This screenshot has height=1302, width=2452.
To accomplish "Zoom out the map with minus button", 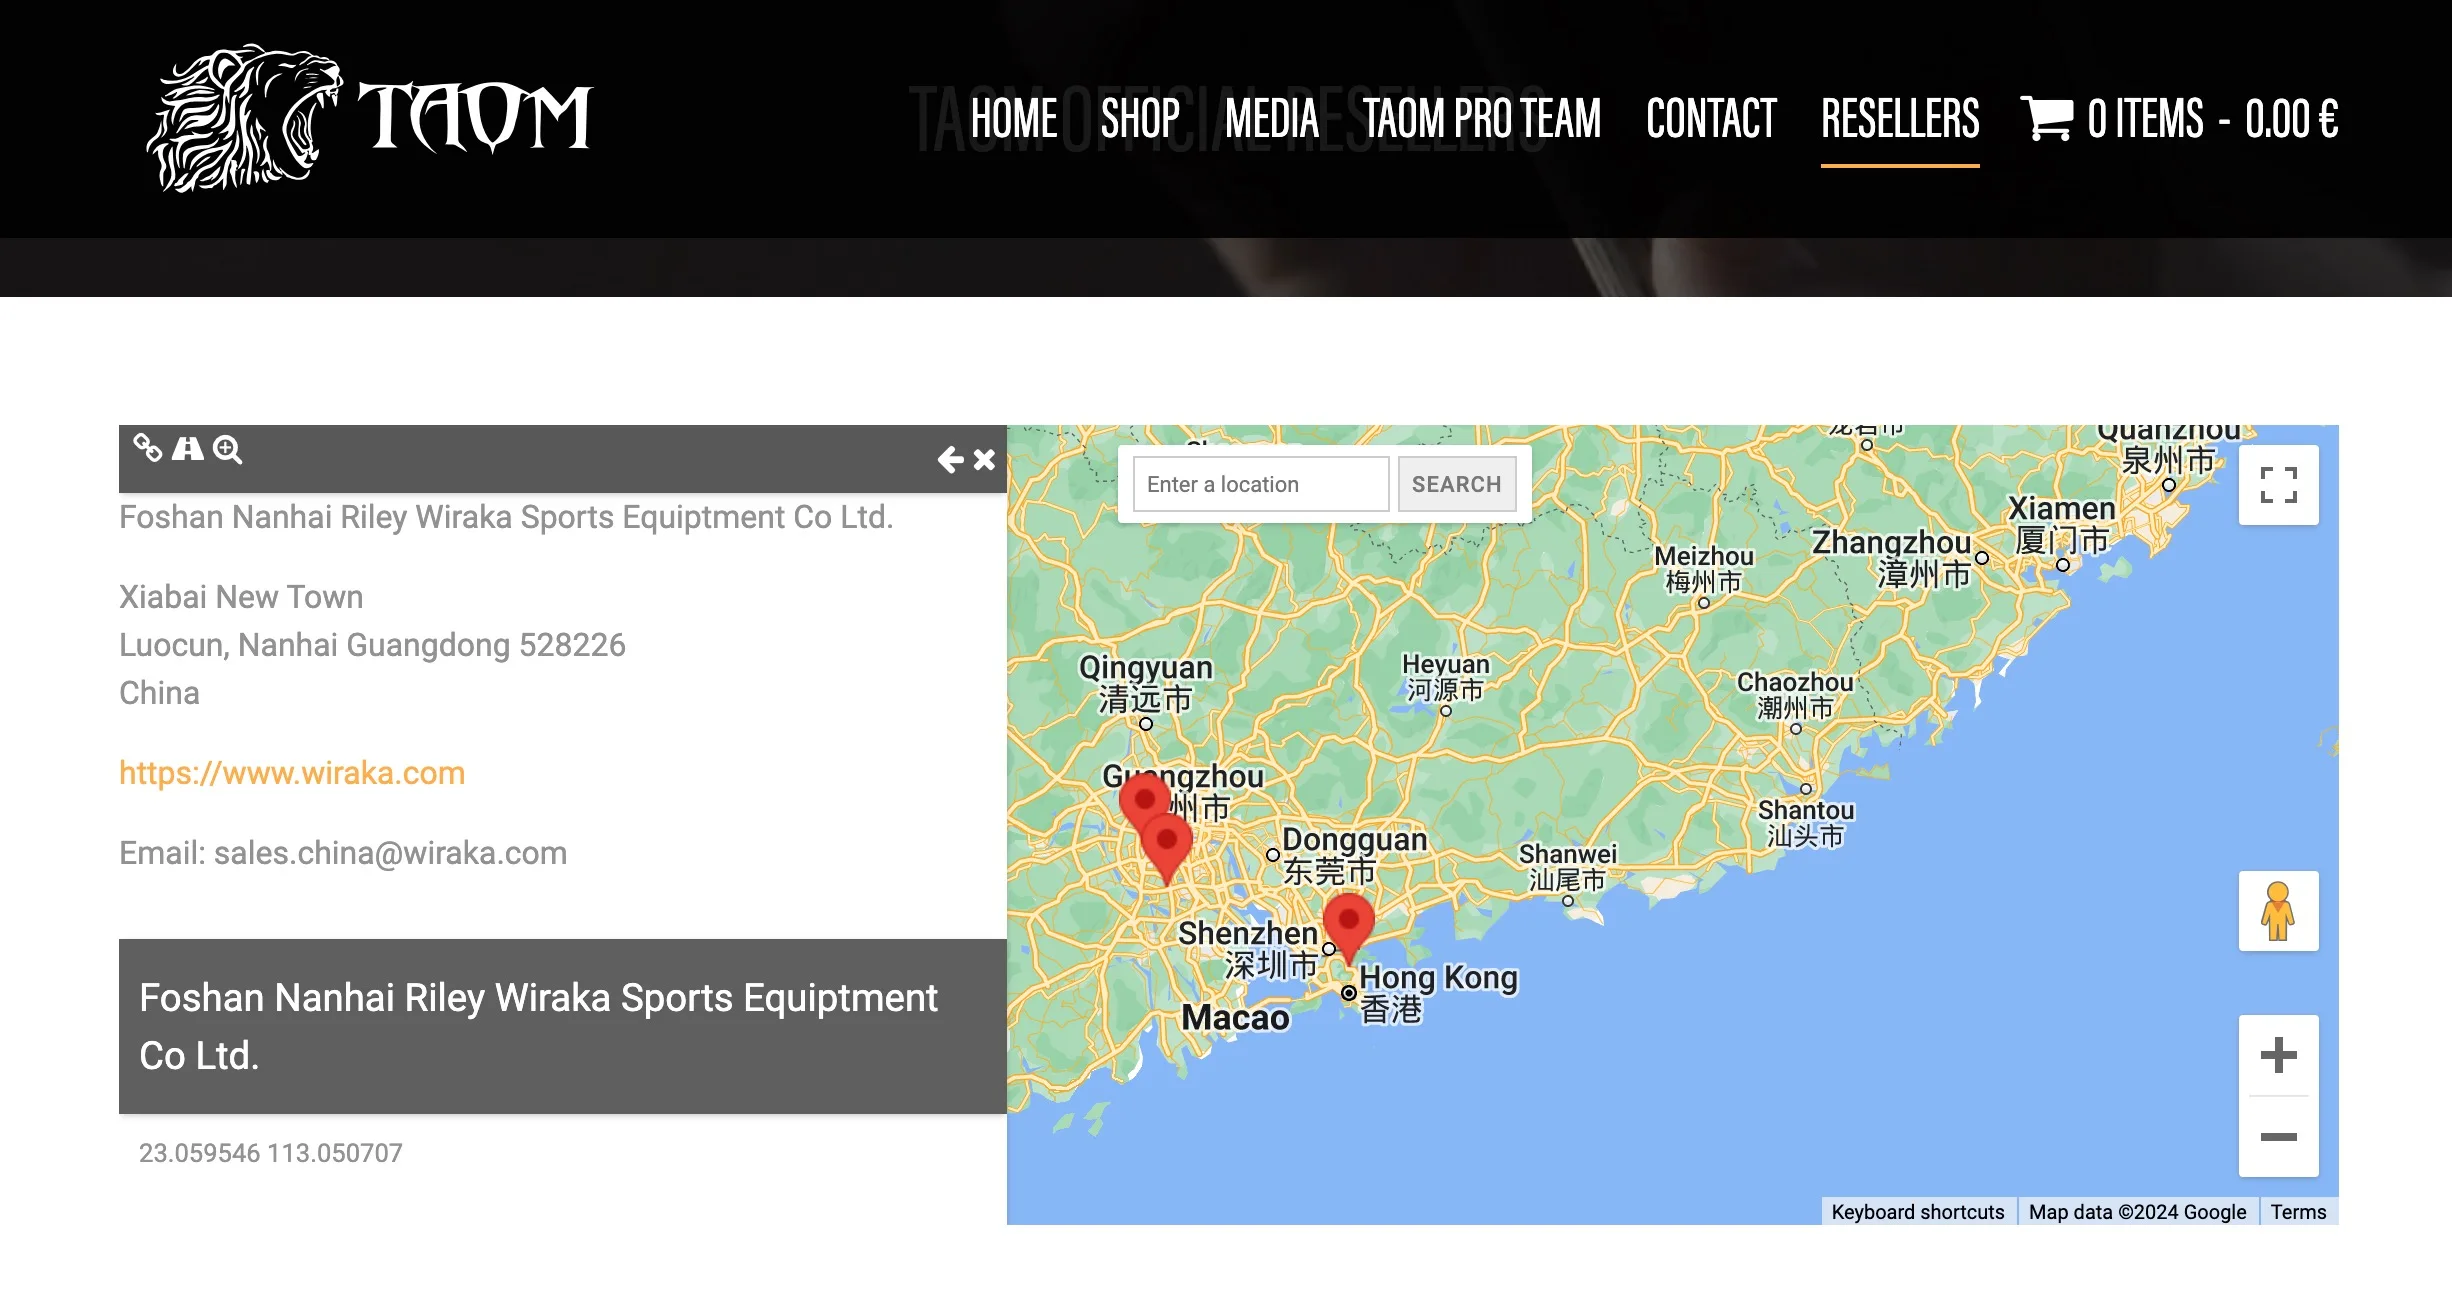I will pos(2278,1137).
